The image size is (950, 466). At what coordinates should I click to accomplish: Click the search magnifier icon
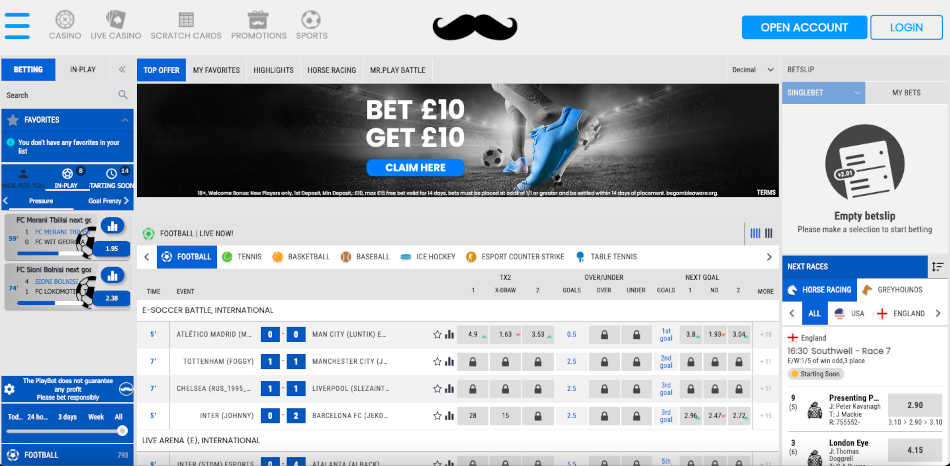tap(123, 95)
